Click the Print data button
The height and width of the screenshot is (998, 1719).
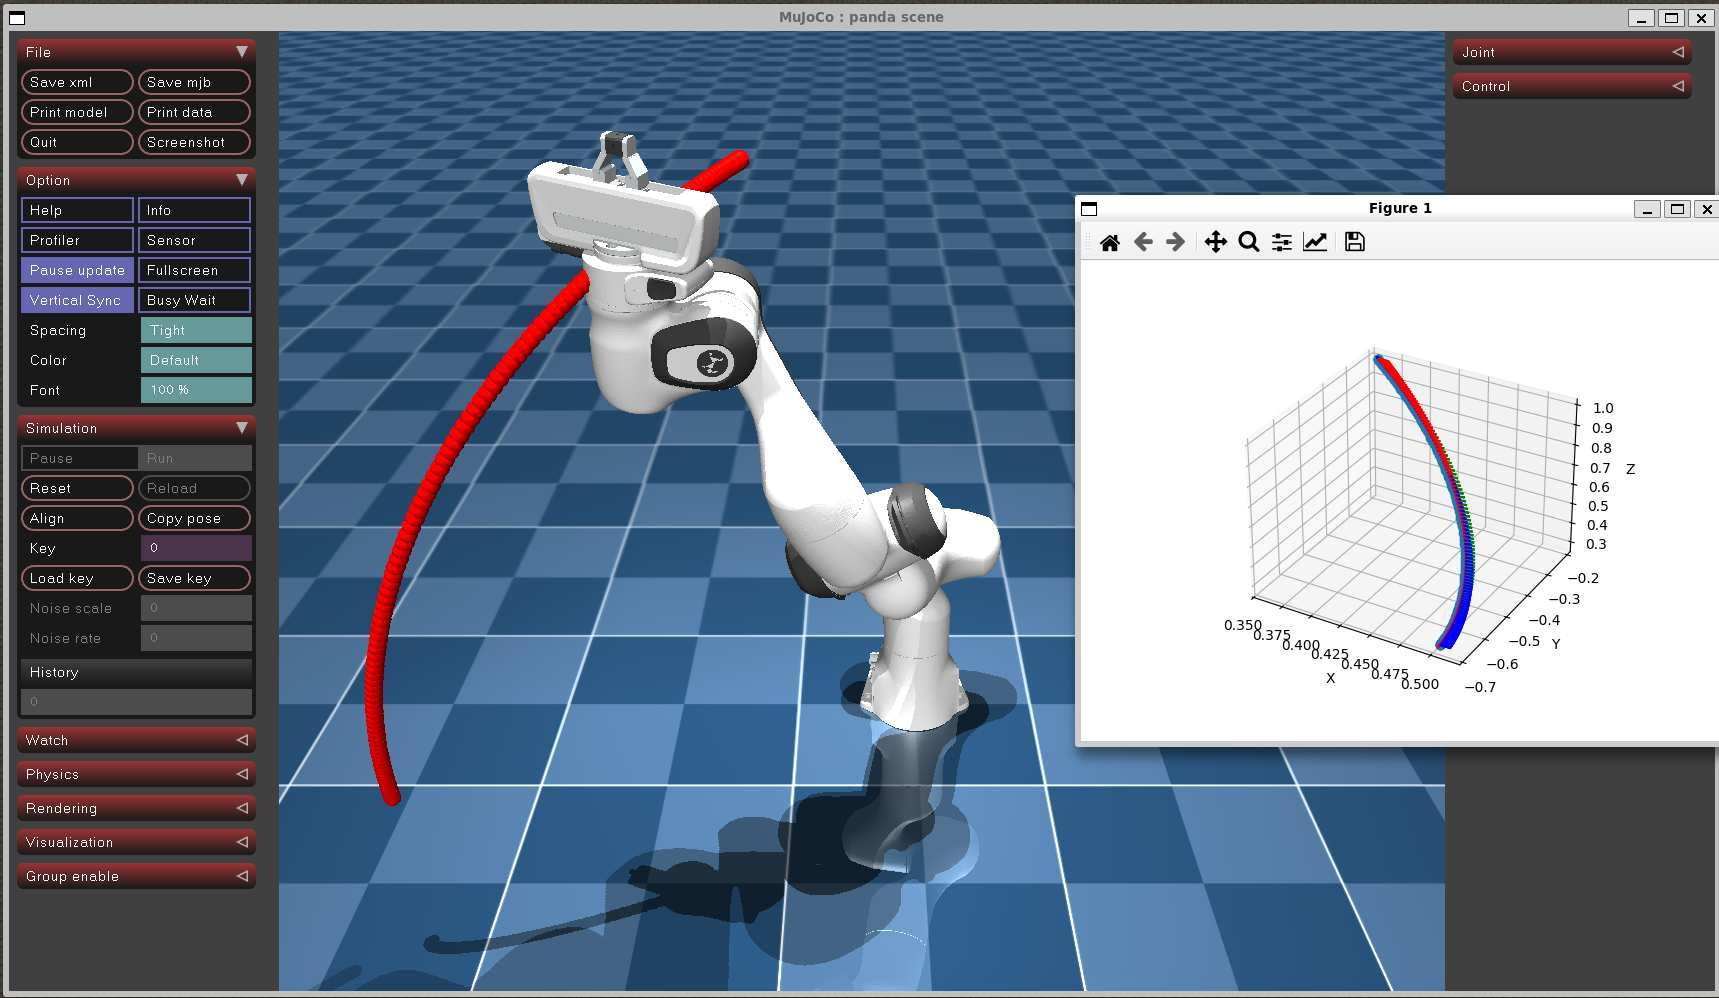coord(194,112)
